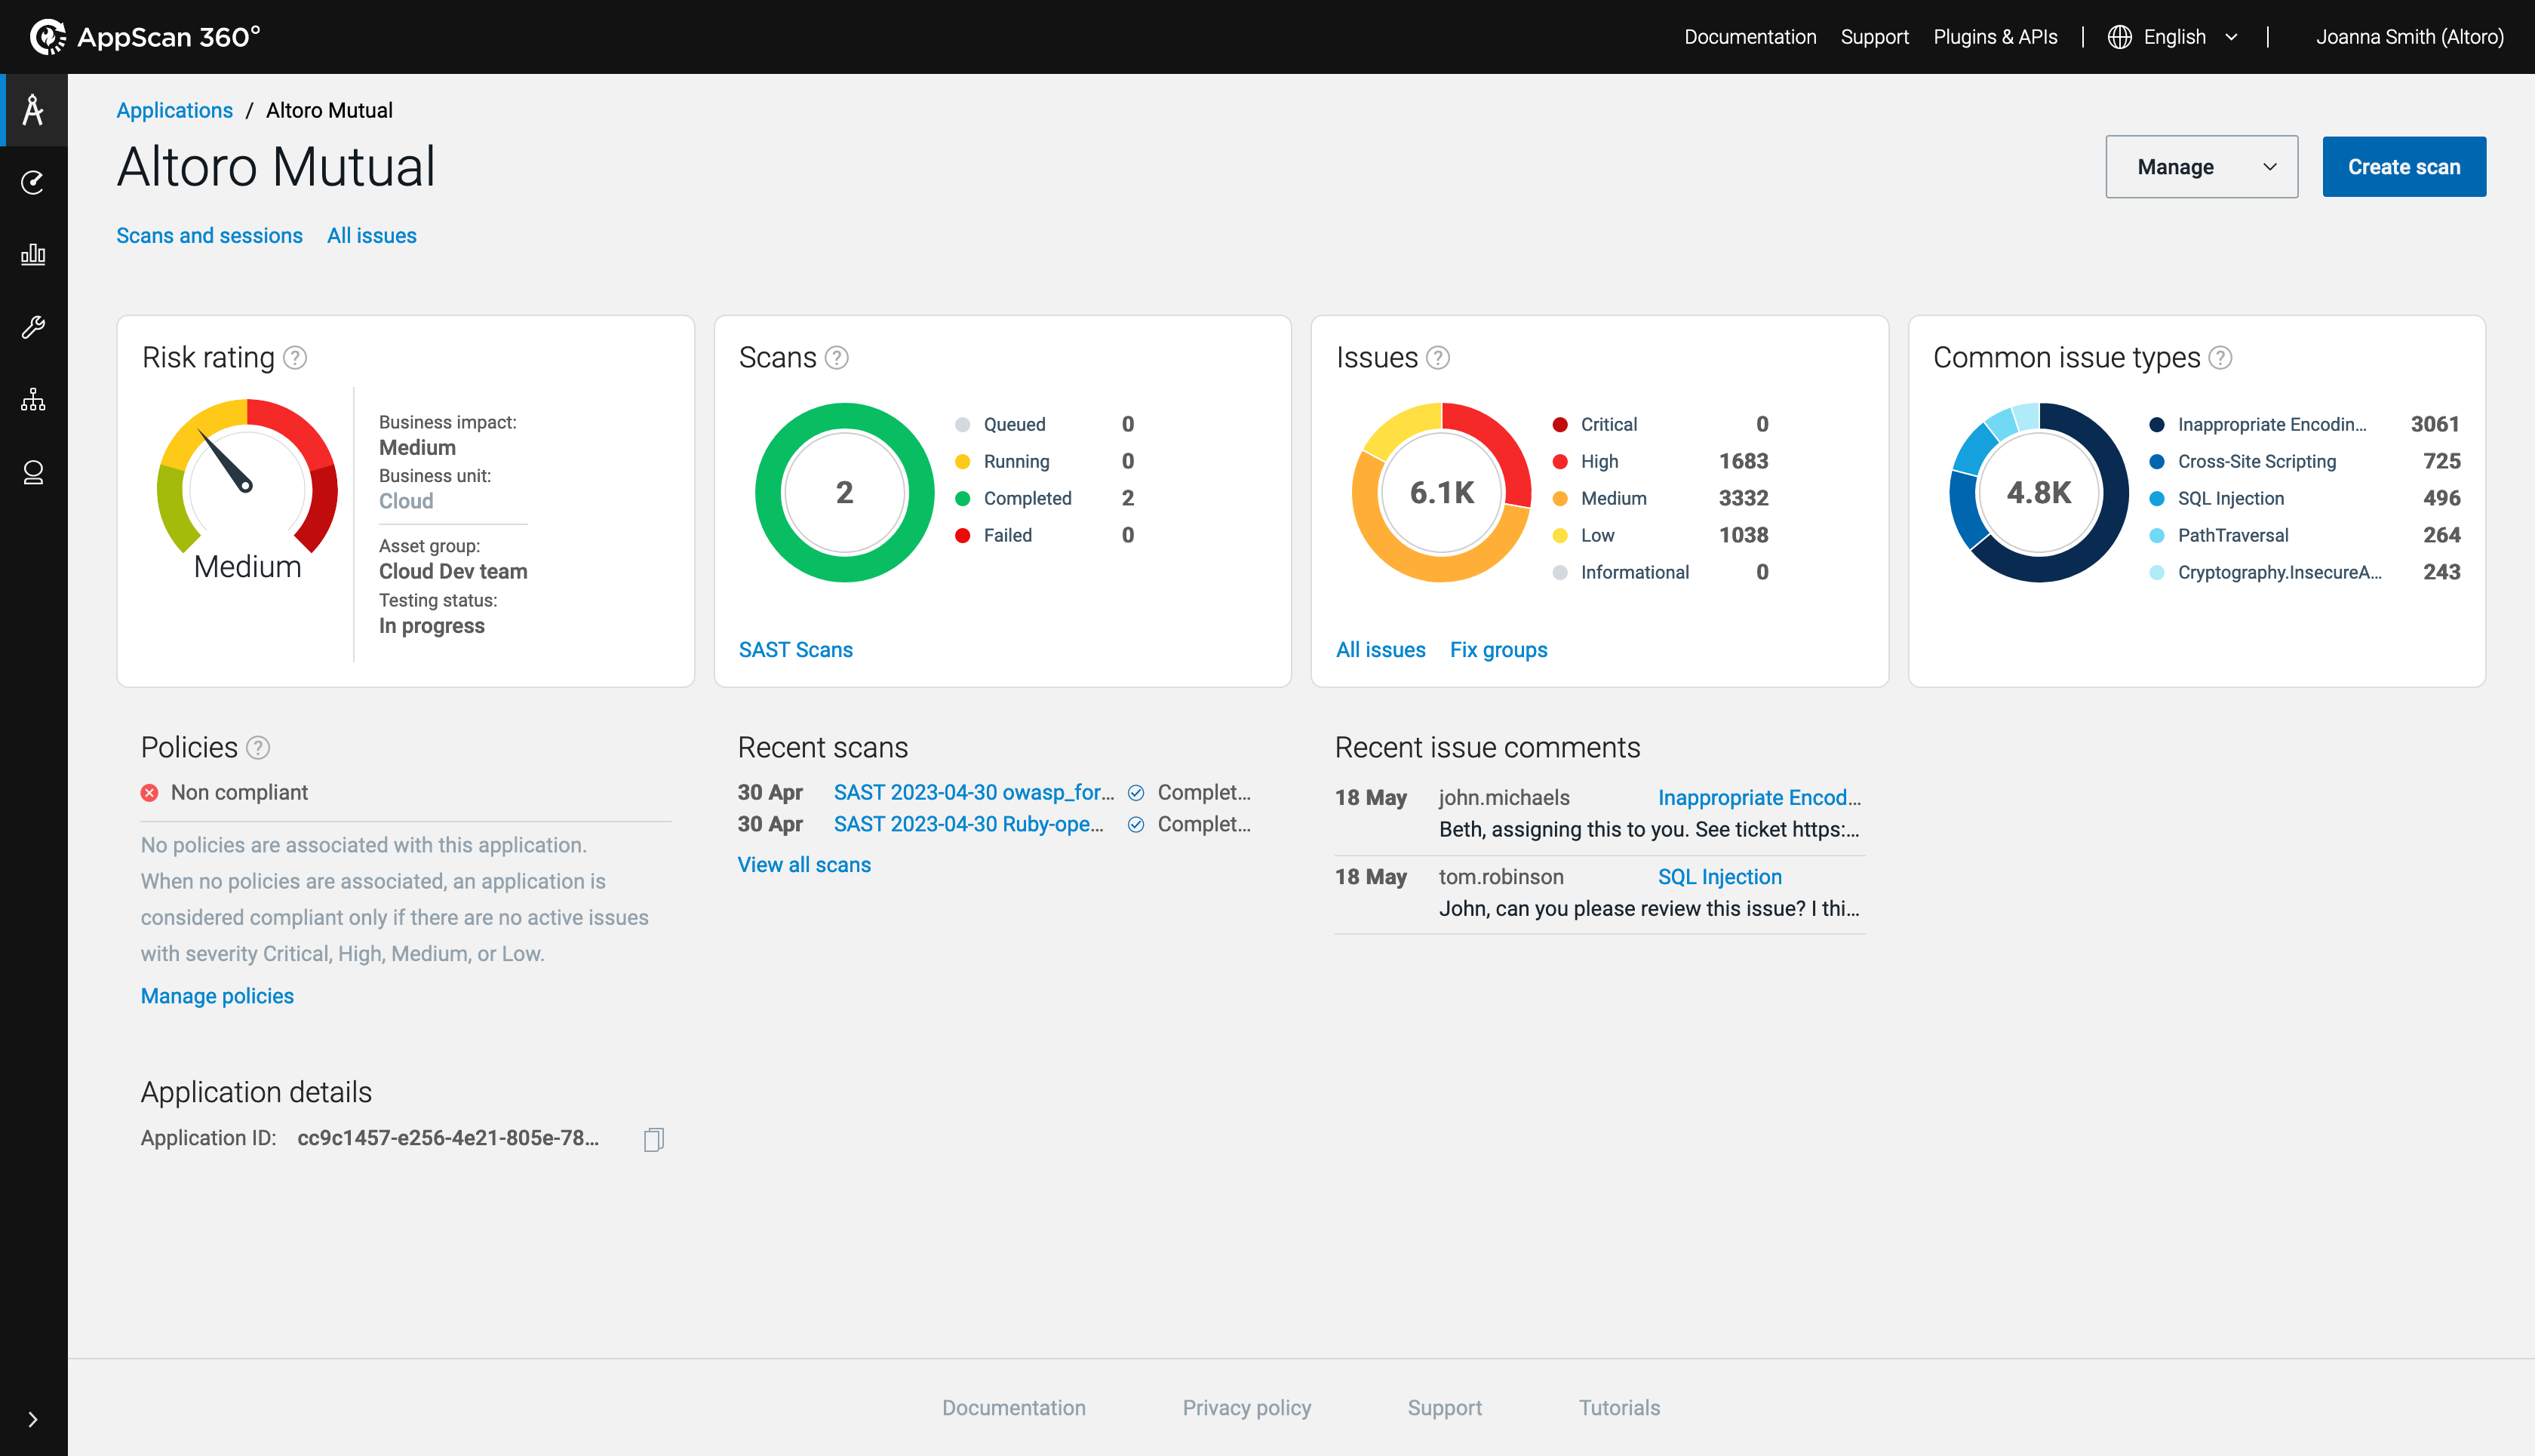
Task: Open View all scans link
Action: pyautogui.click(x=804, y=864)
